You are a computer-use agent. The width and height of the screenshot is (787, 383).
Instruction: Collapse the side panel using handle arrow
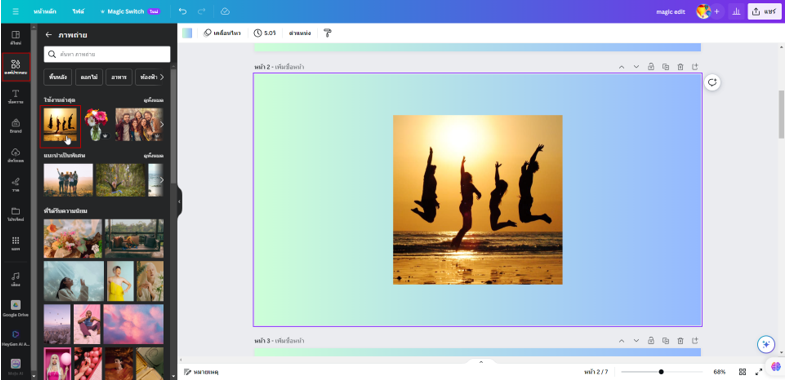179,202
